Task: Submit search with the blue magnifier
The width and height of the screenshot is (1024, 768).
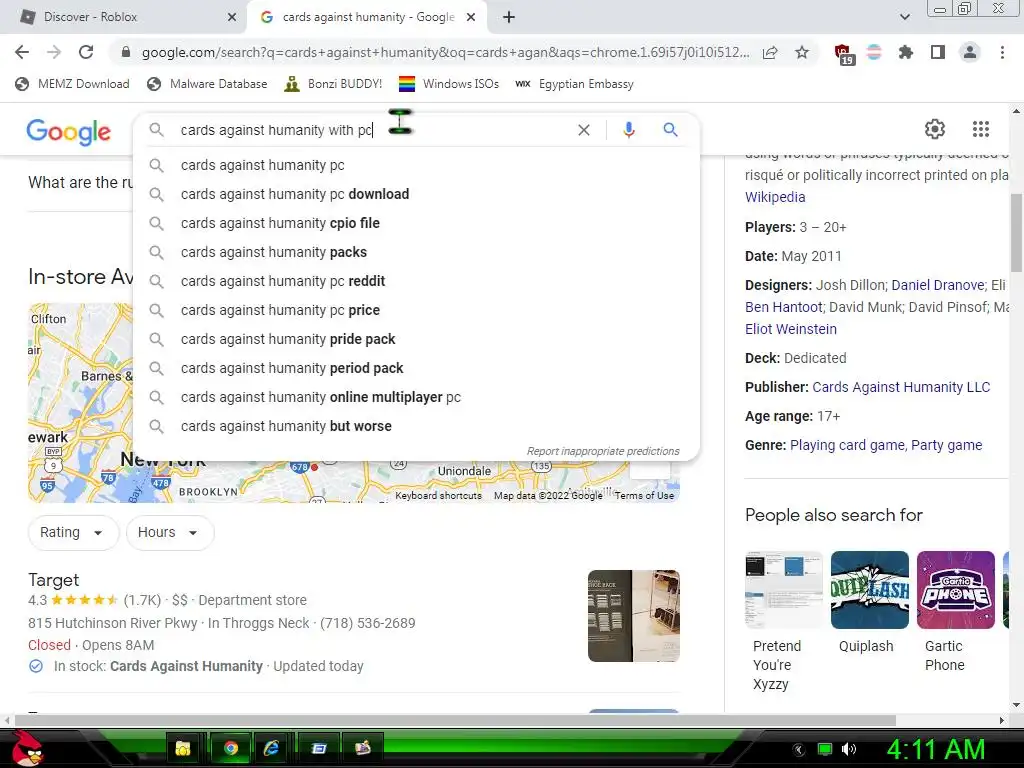Action: 670,130
